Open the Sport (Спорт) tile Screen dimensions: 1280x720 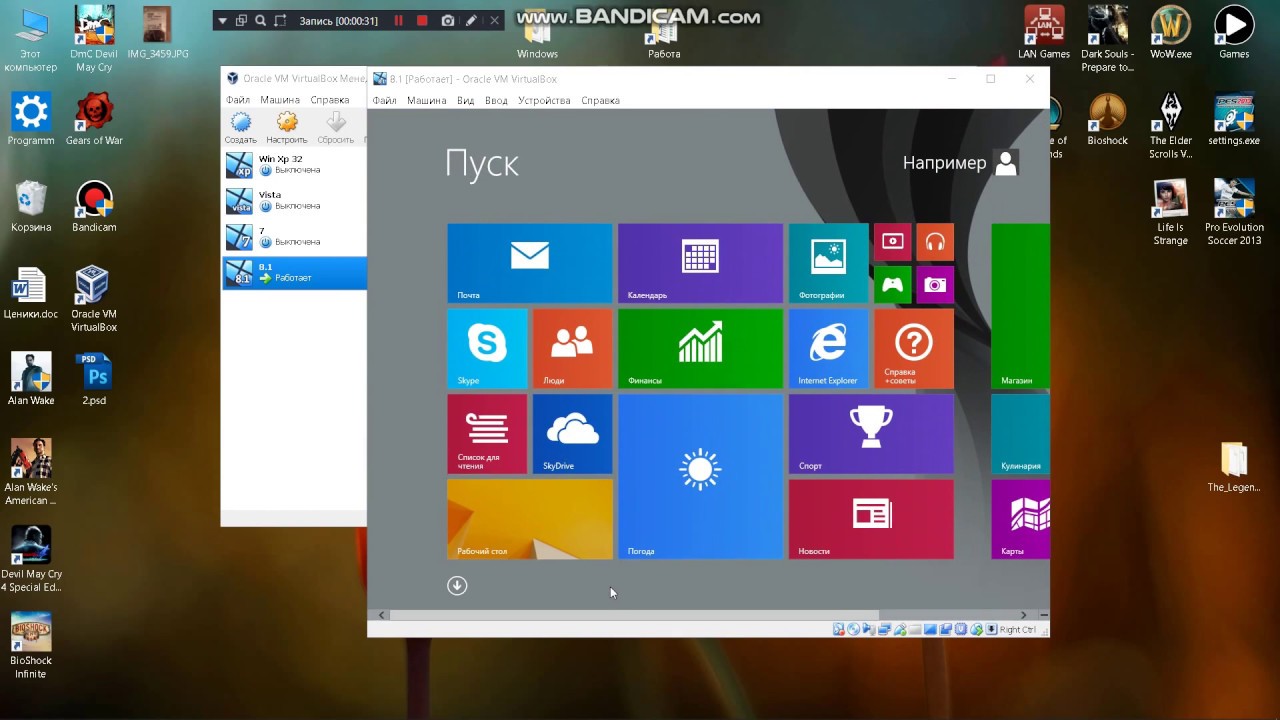[871, 433]
